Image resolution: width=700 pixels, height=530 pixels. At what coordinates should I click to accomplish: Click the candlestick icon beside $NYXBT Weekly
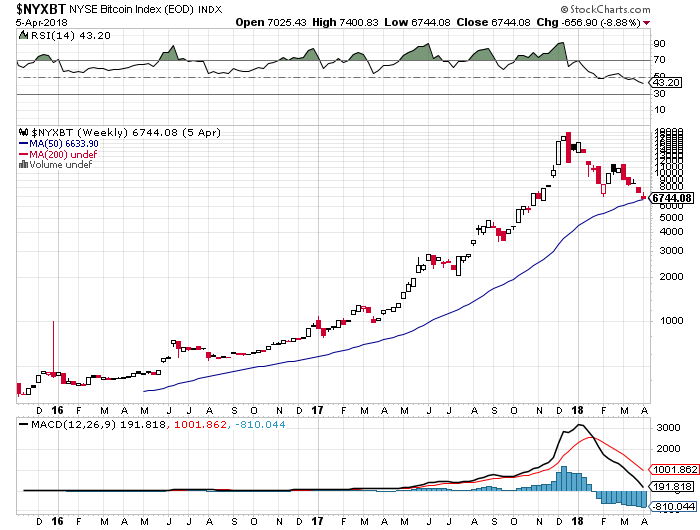click(23, 133)
